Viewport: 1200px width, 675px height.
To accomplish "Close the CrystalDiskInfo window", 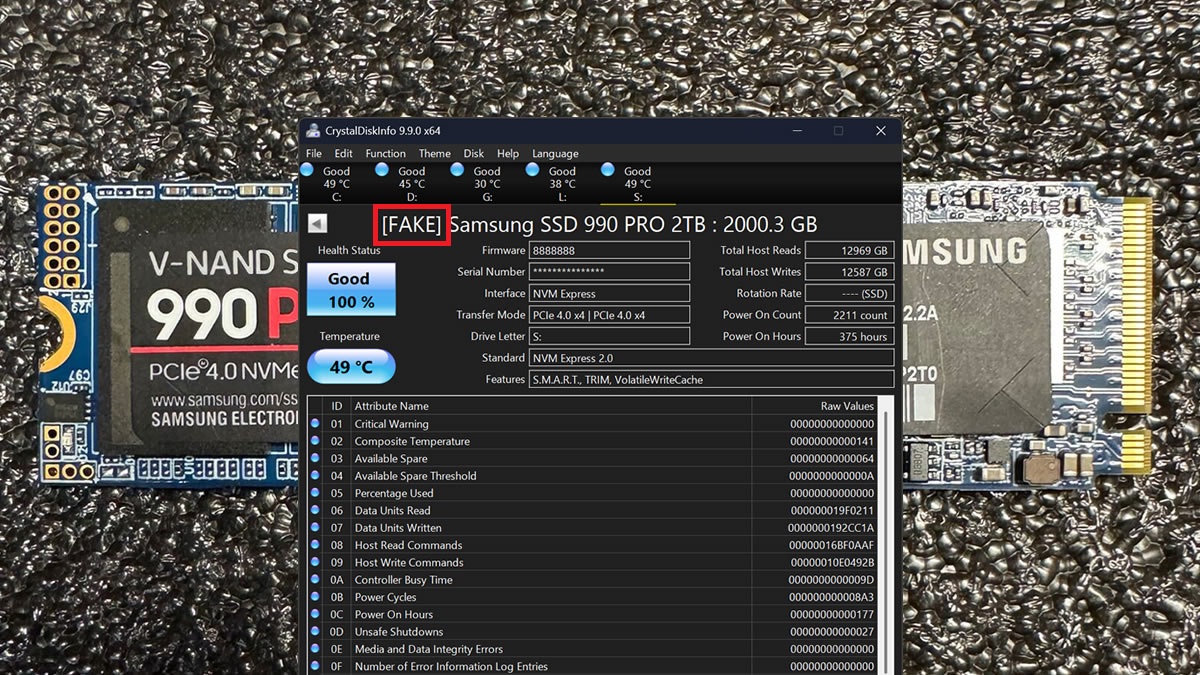I will tap(880, 131).
